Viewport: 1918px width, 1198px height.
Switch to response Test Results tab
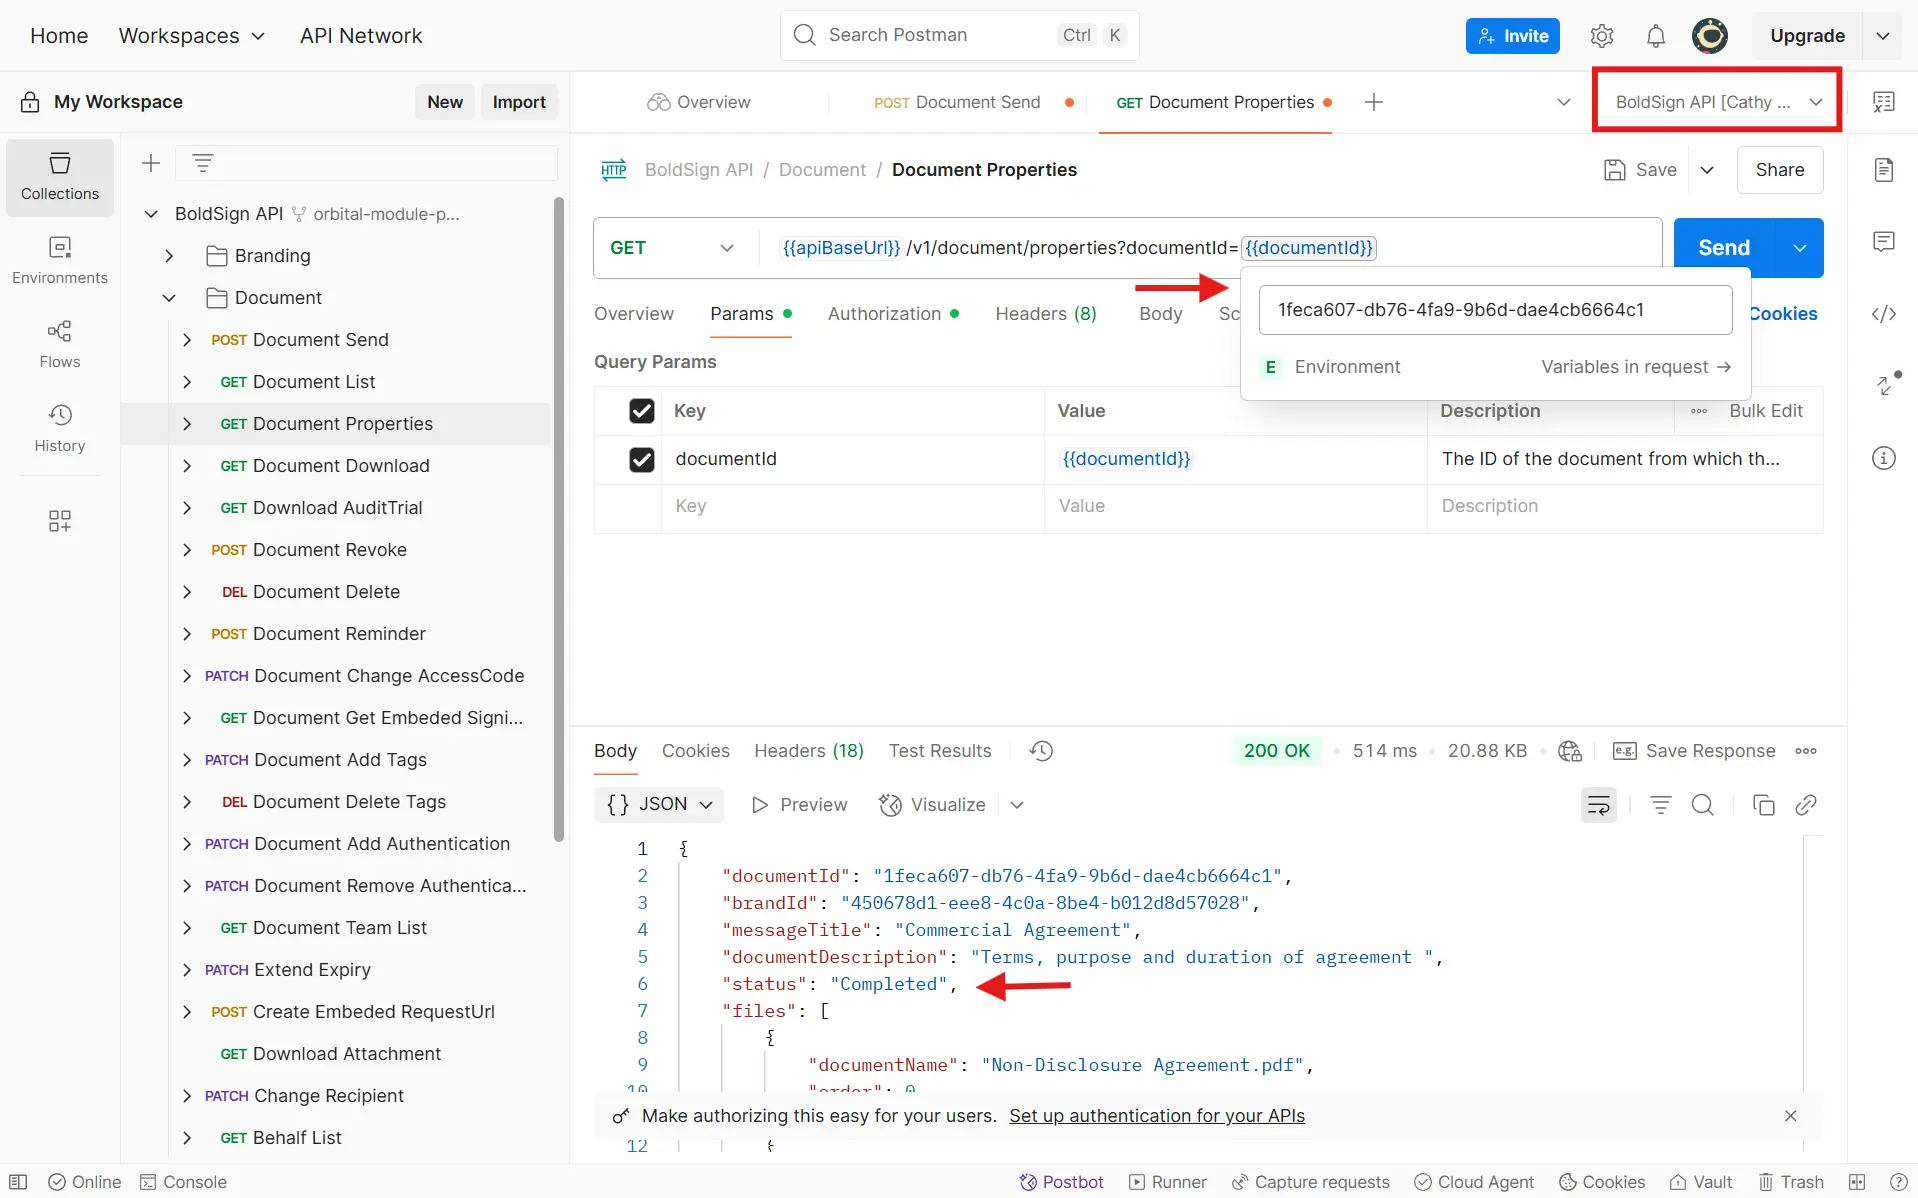click(940, 751)
